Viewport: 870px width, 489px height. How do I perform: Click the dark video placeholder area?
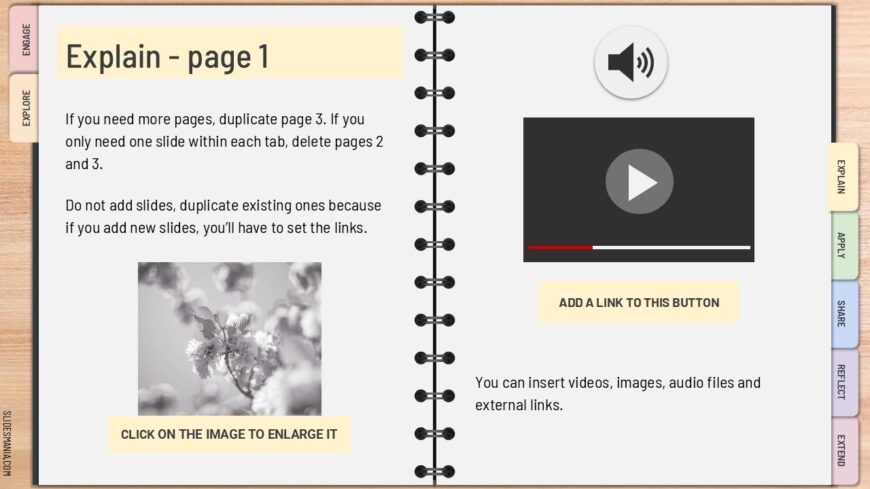click(639, 189)
